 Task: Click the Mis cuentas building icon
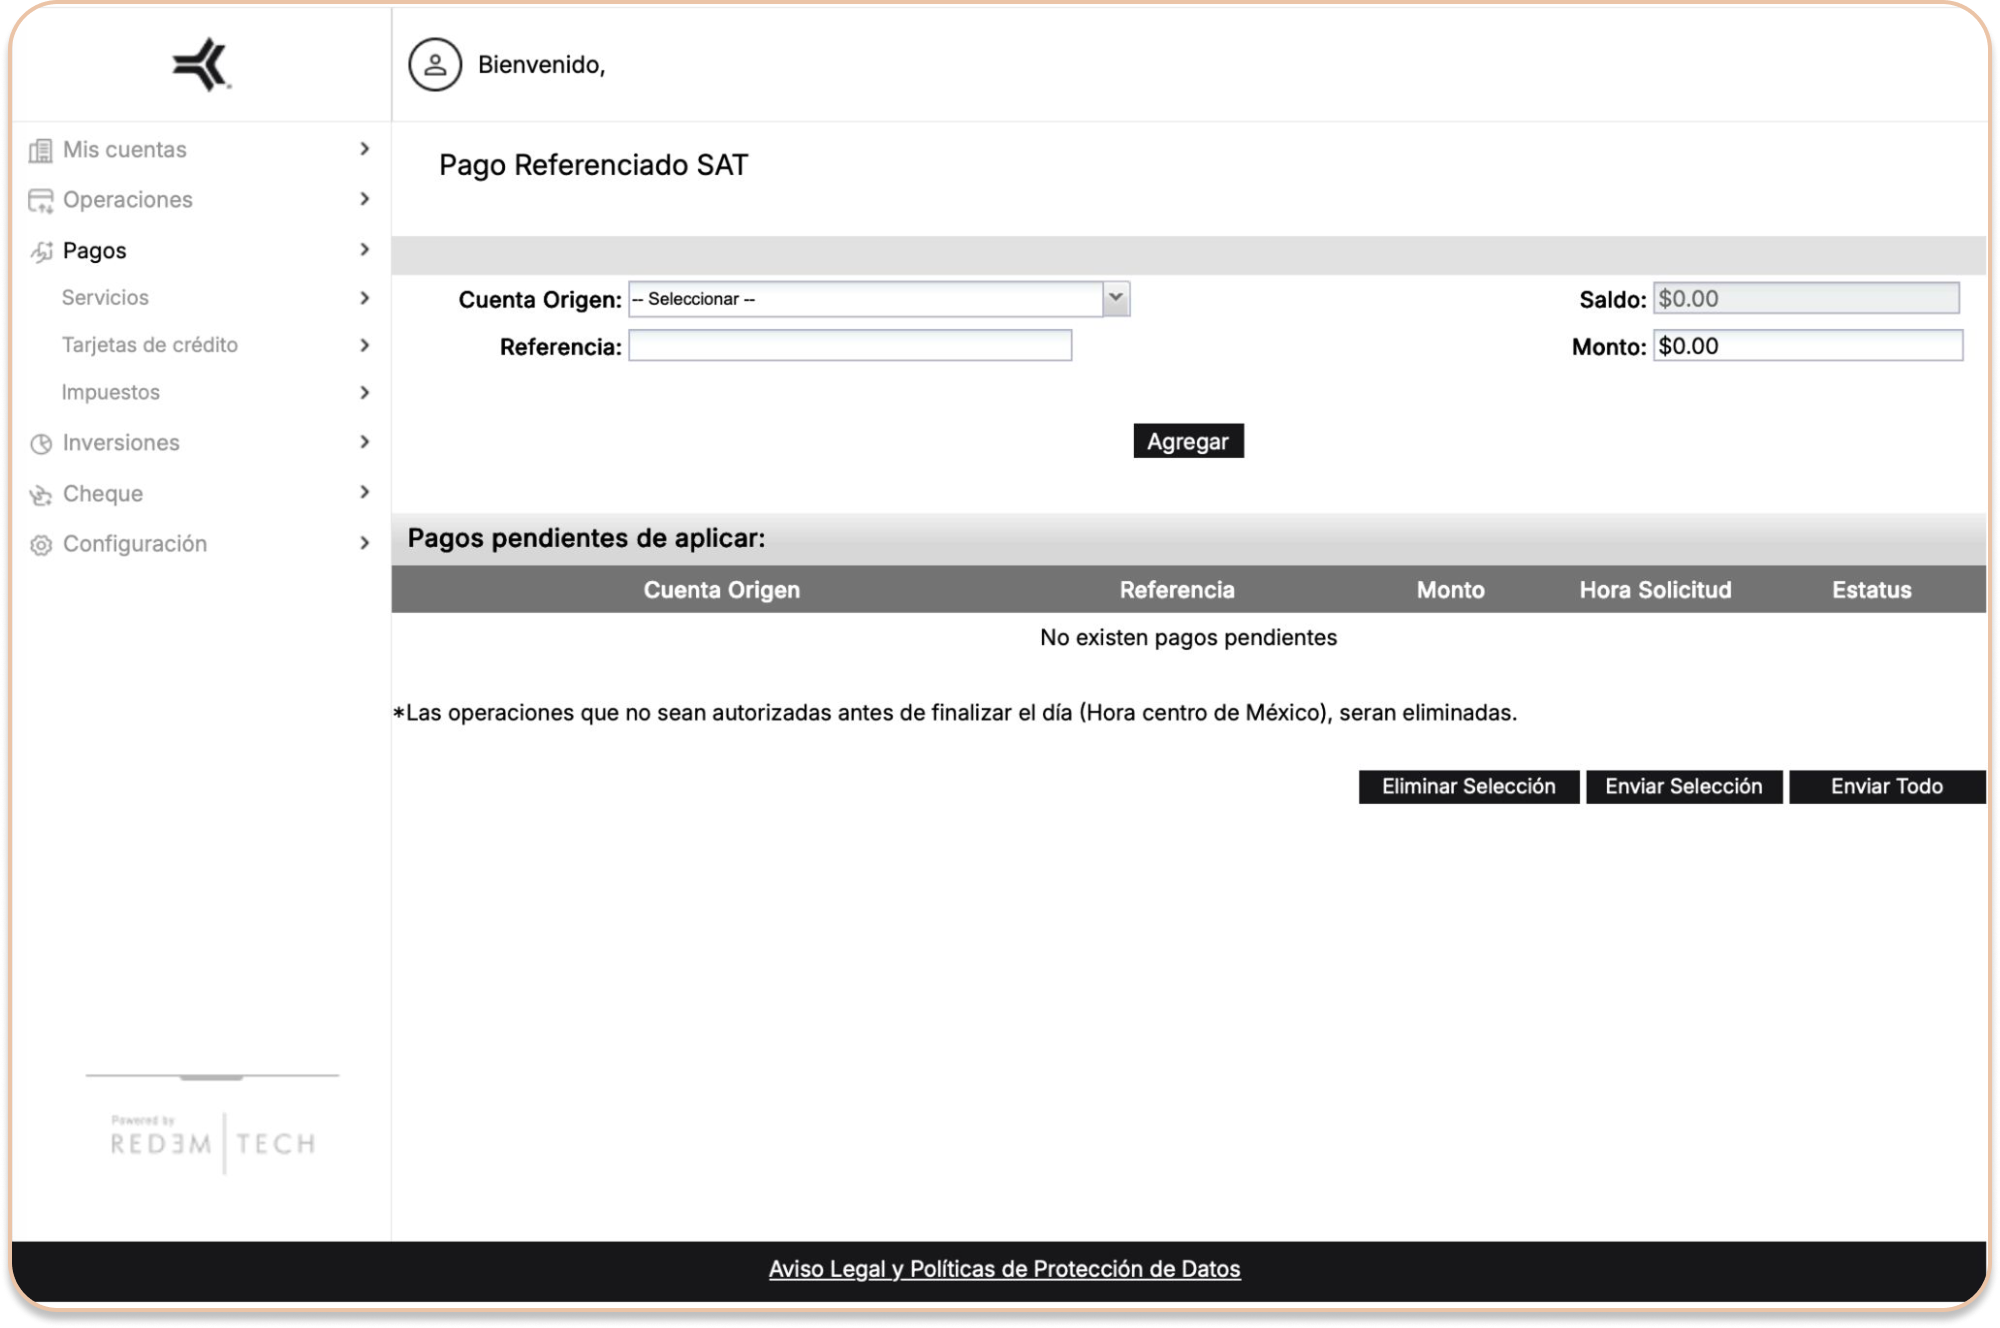(x=40, y=151)
